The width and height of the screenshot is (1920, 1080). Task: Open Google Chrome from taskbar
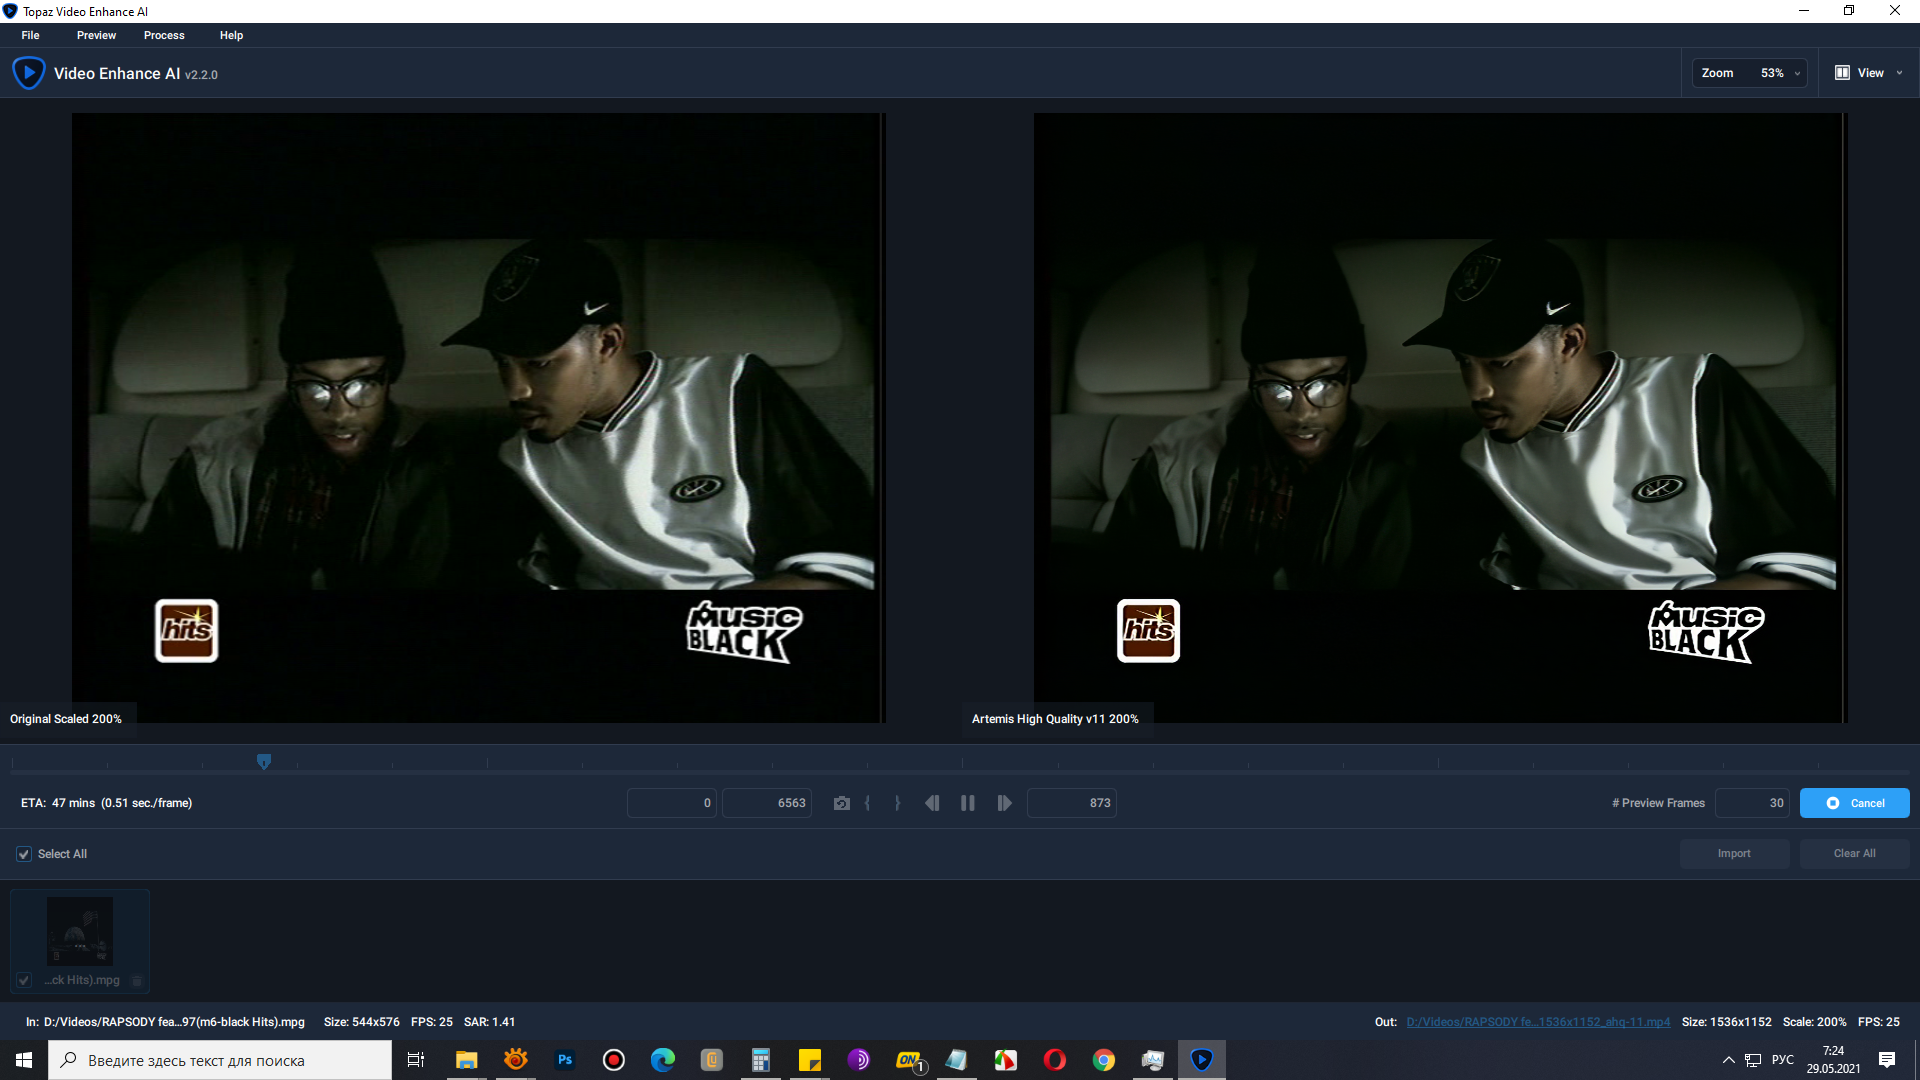coord(1104,1060)
